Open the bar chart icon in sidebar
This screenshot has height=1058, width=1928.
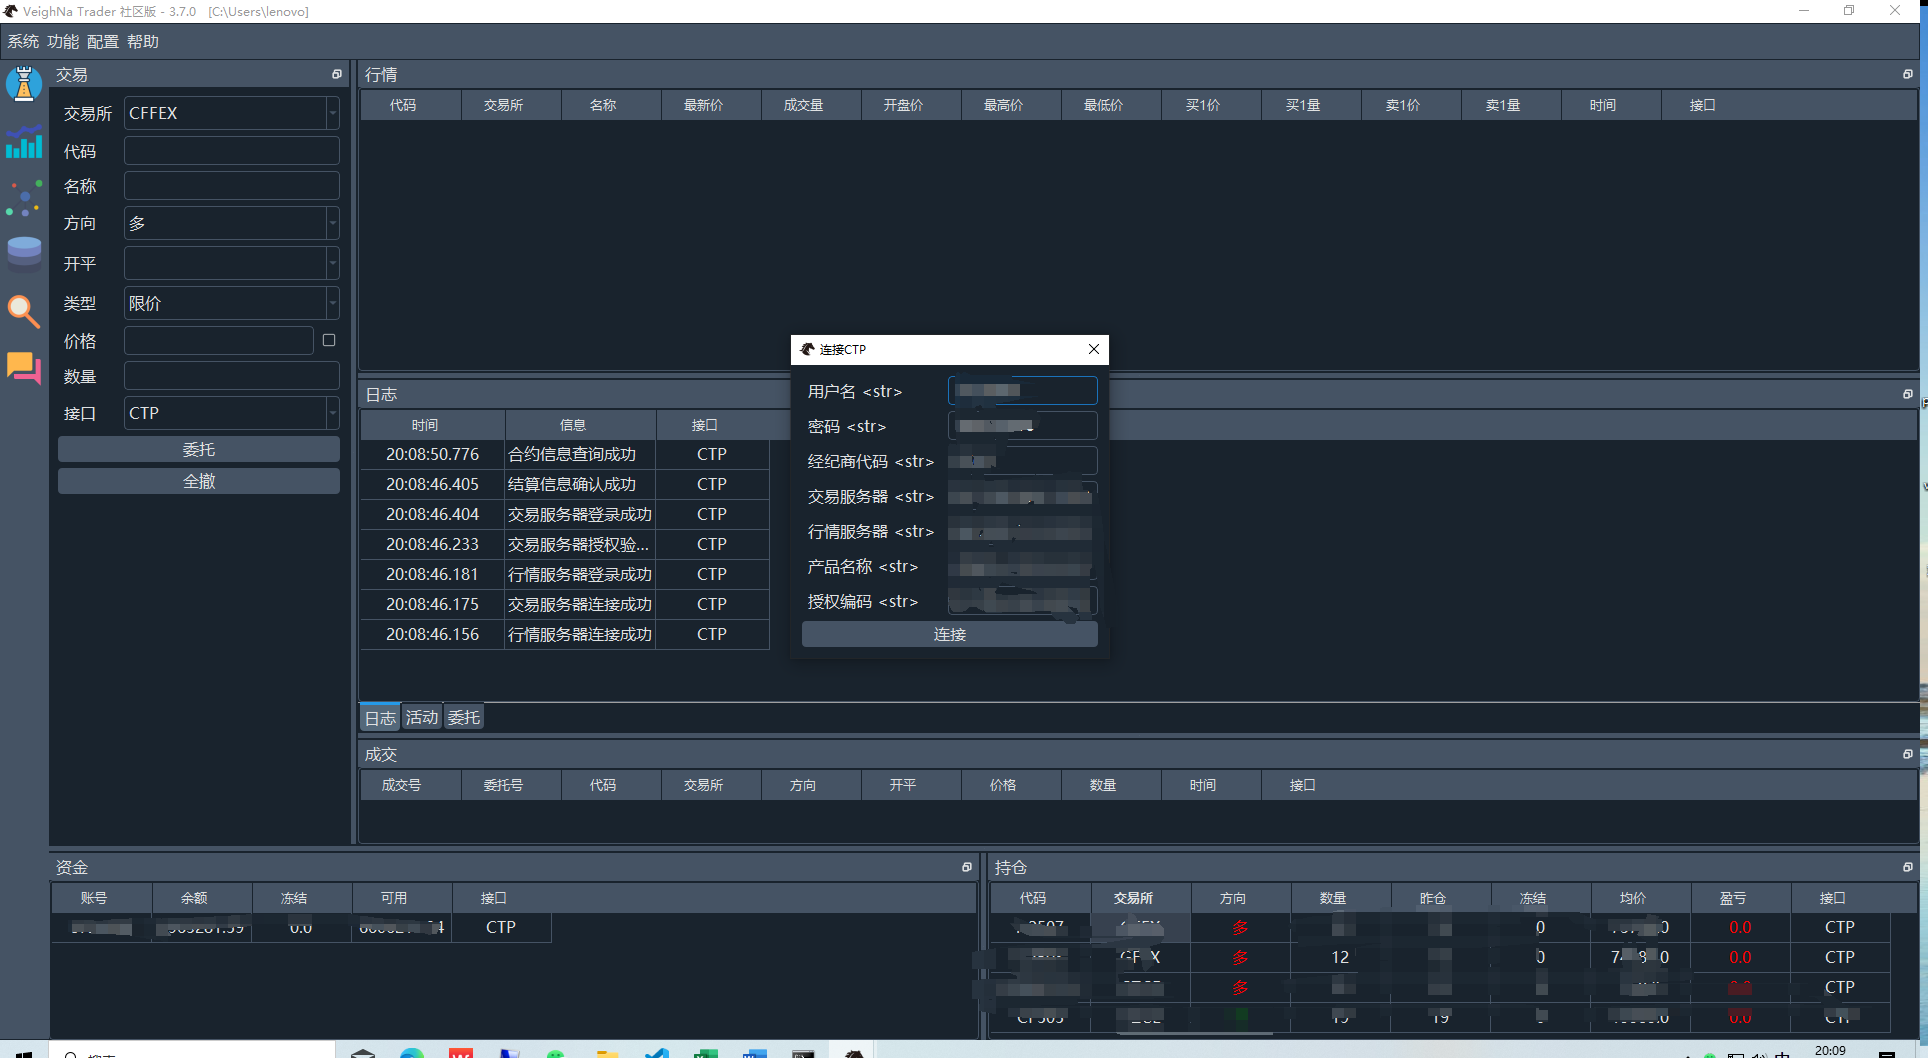24,142
